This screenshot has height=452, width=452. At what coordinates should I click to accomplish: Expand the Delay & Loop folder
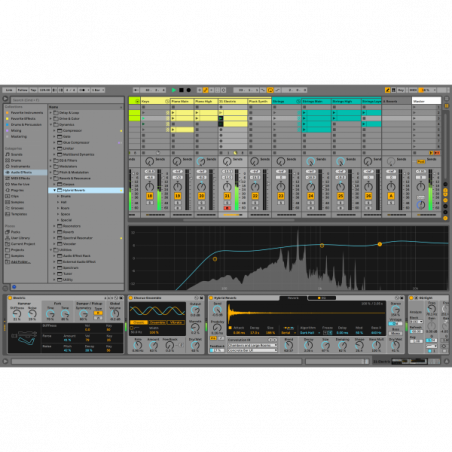[51, 113]
